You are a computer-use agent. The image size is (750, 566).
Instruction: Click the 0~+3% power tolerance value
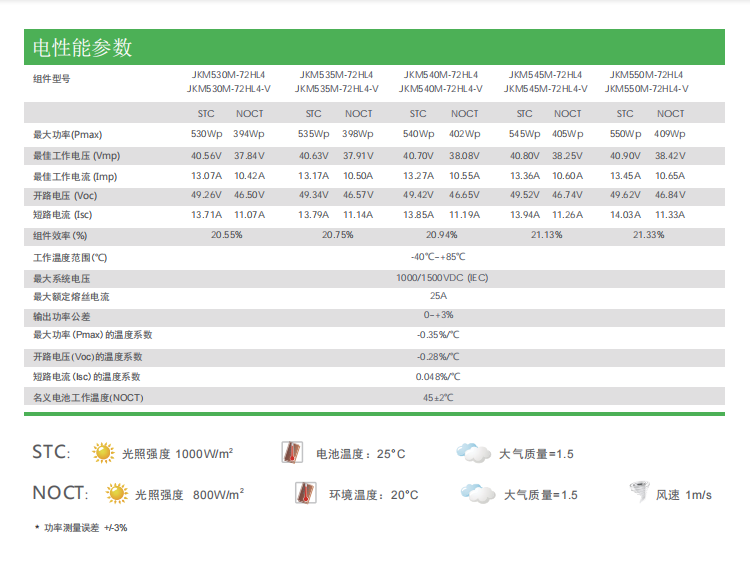tap(438, 315)
